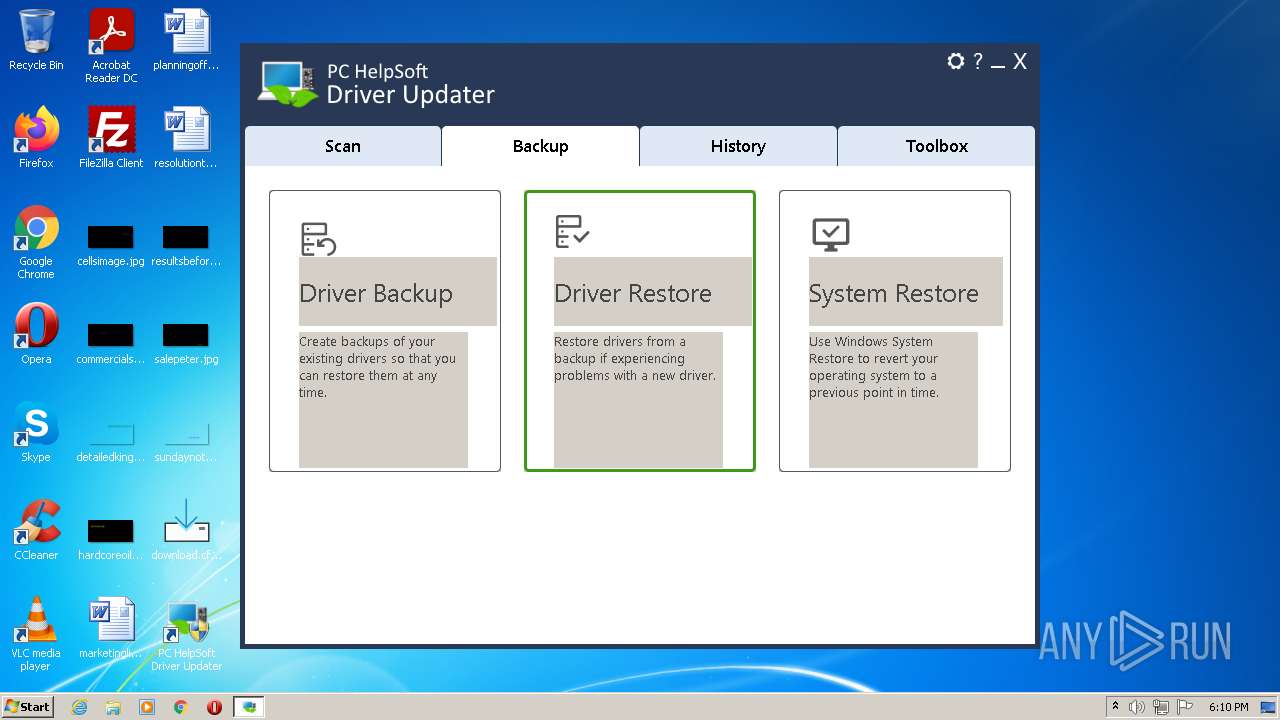Select the commercials desktop image file
The width and height of the screenshot is (1280, 720).
pos(111,344)
